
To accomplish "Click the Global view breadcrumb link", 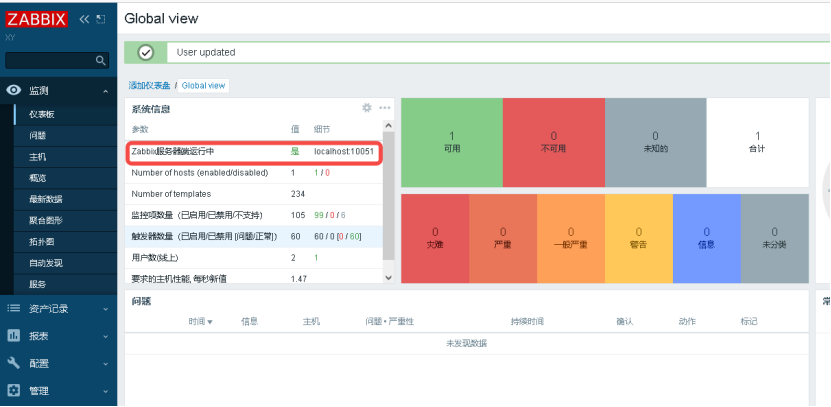I will pyautogui.click(x=204, y=85).
